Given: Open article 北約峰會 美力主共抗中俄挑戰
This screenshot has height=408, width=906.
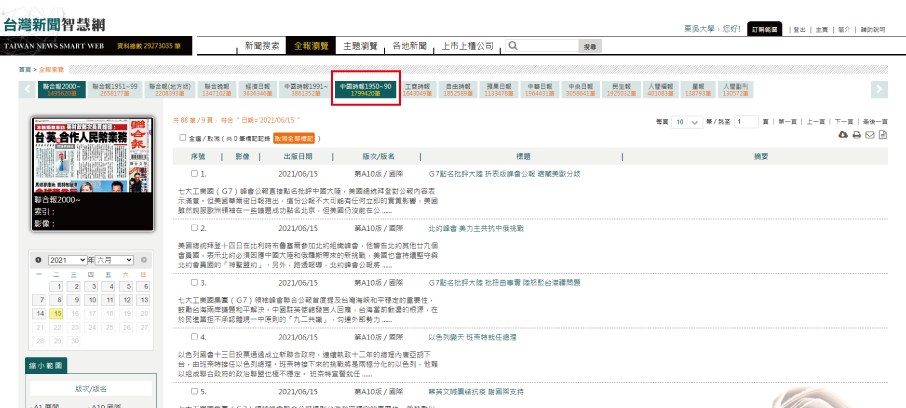Looking at the screenshot, I should [476, 228].
